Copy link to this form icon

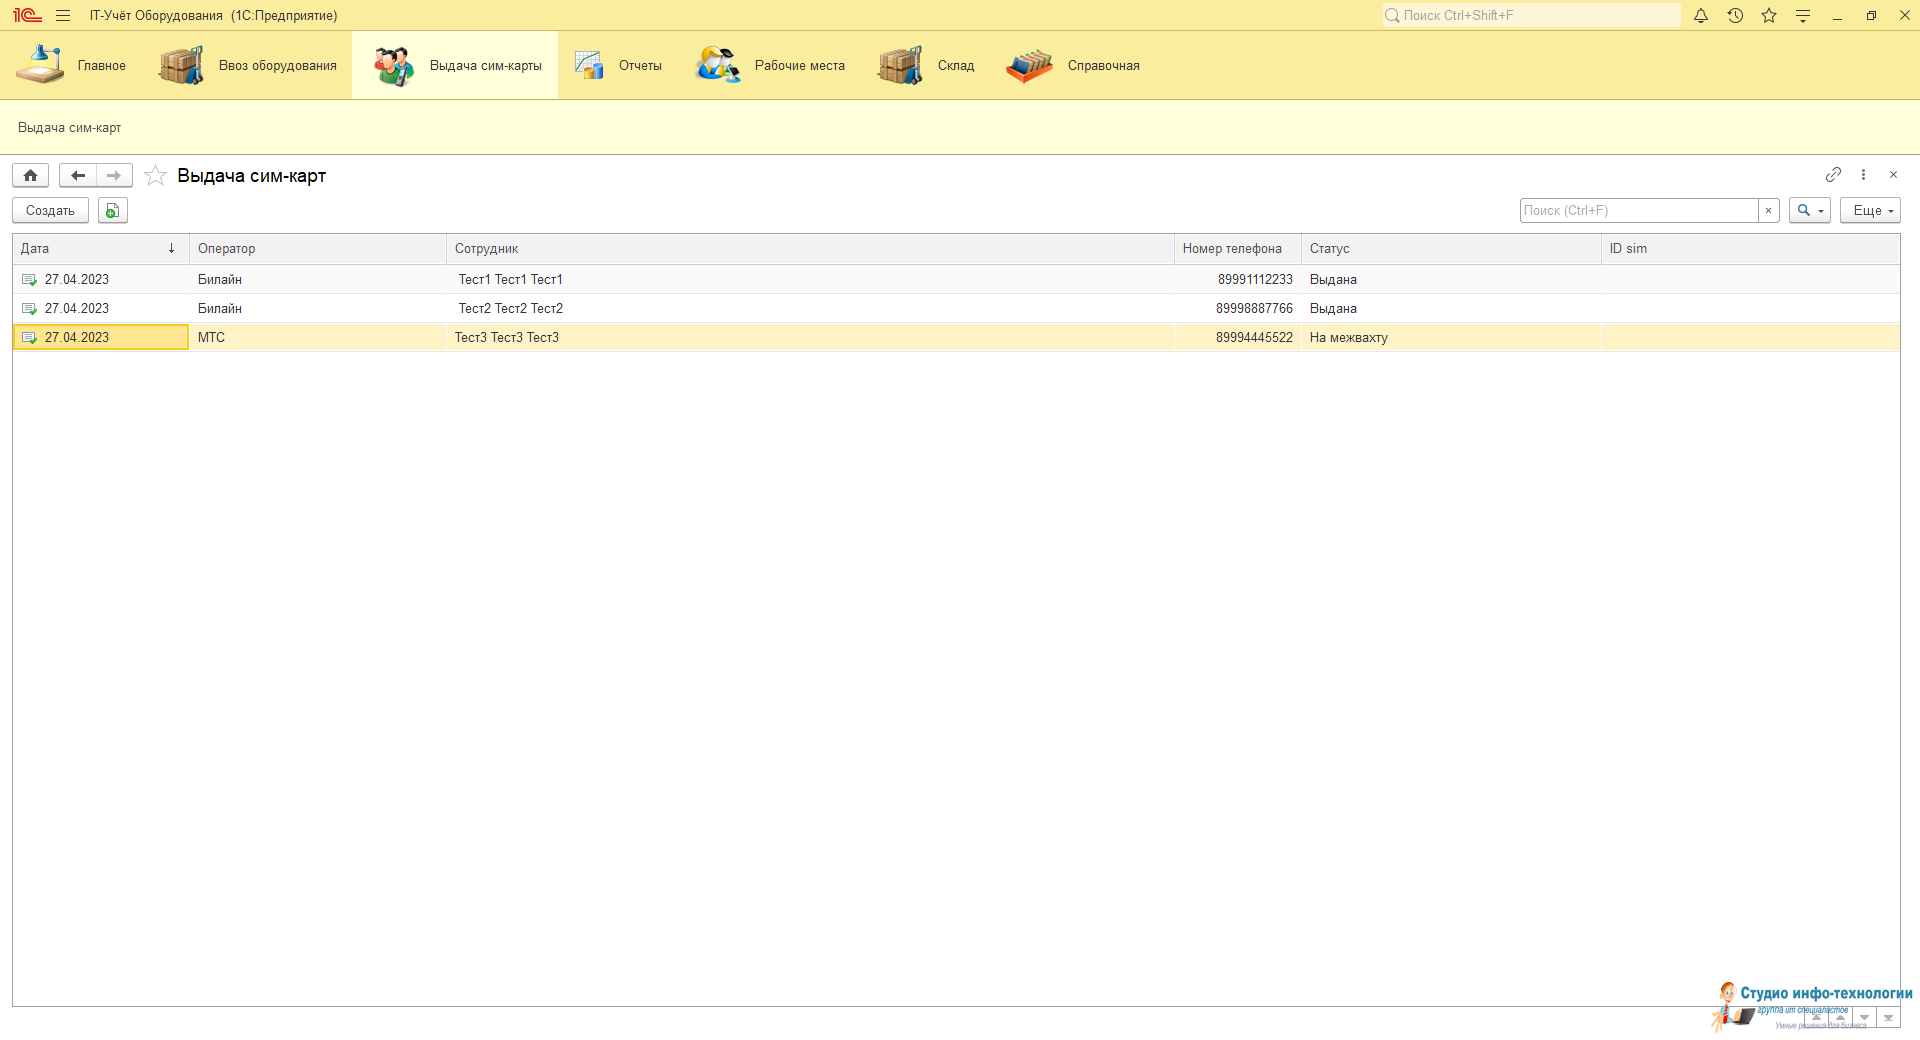pos(1833,175)
